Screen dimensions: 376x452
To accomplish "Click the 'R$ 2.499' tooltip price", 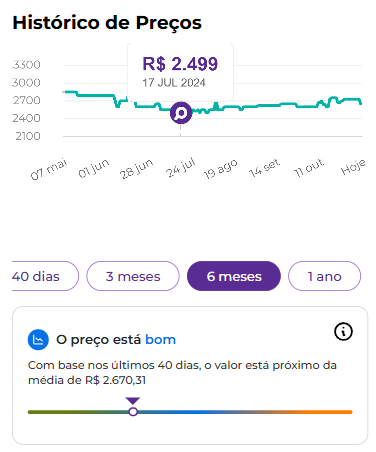I will click(x=180, y=64).
